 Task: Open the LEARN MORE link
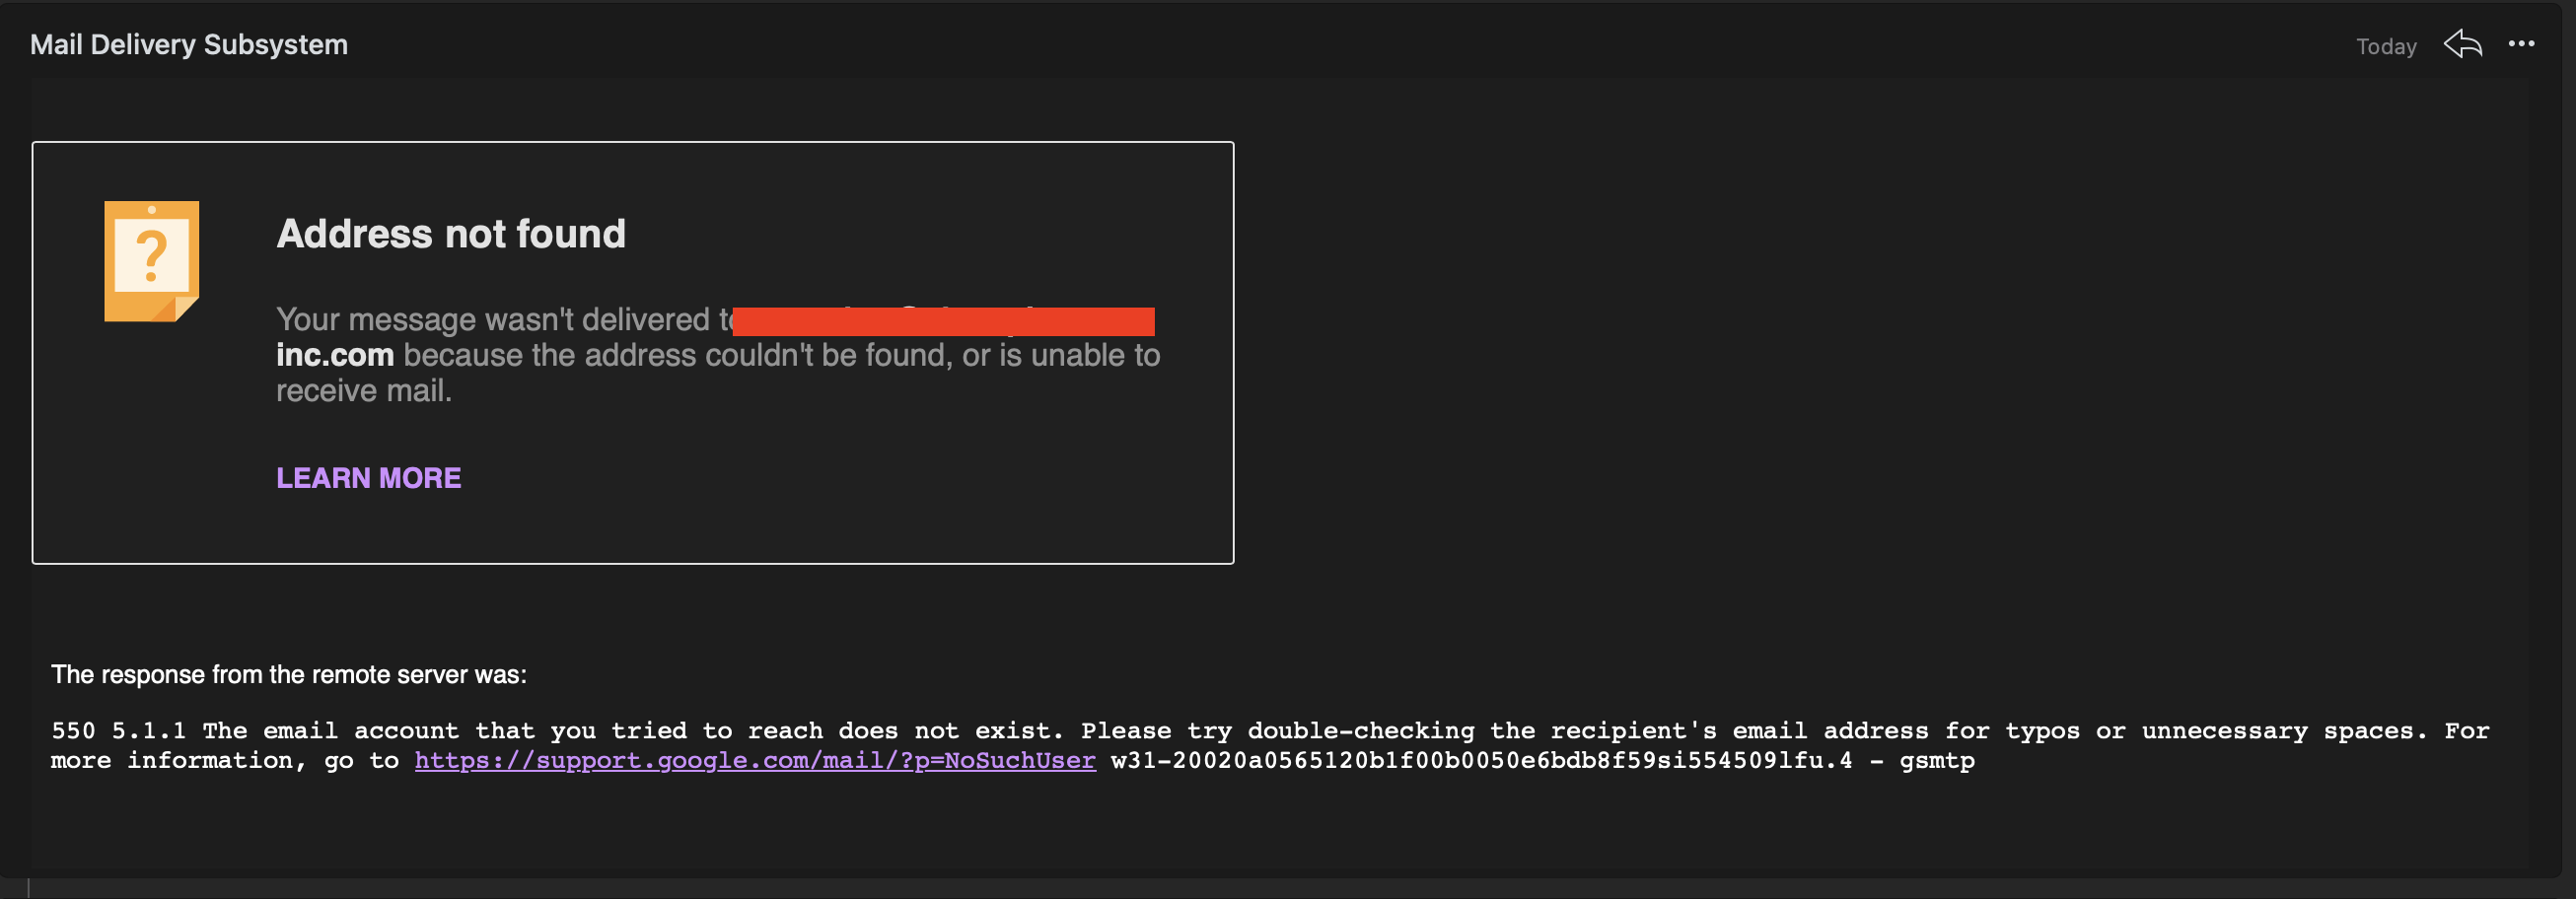tap(368, 478)
